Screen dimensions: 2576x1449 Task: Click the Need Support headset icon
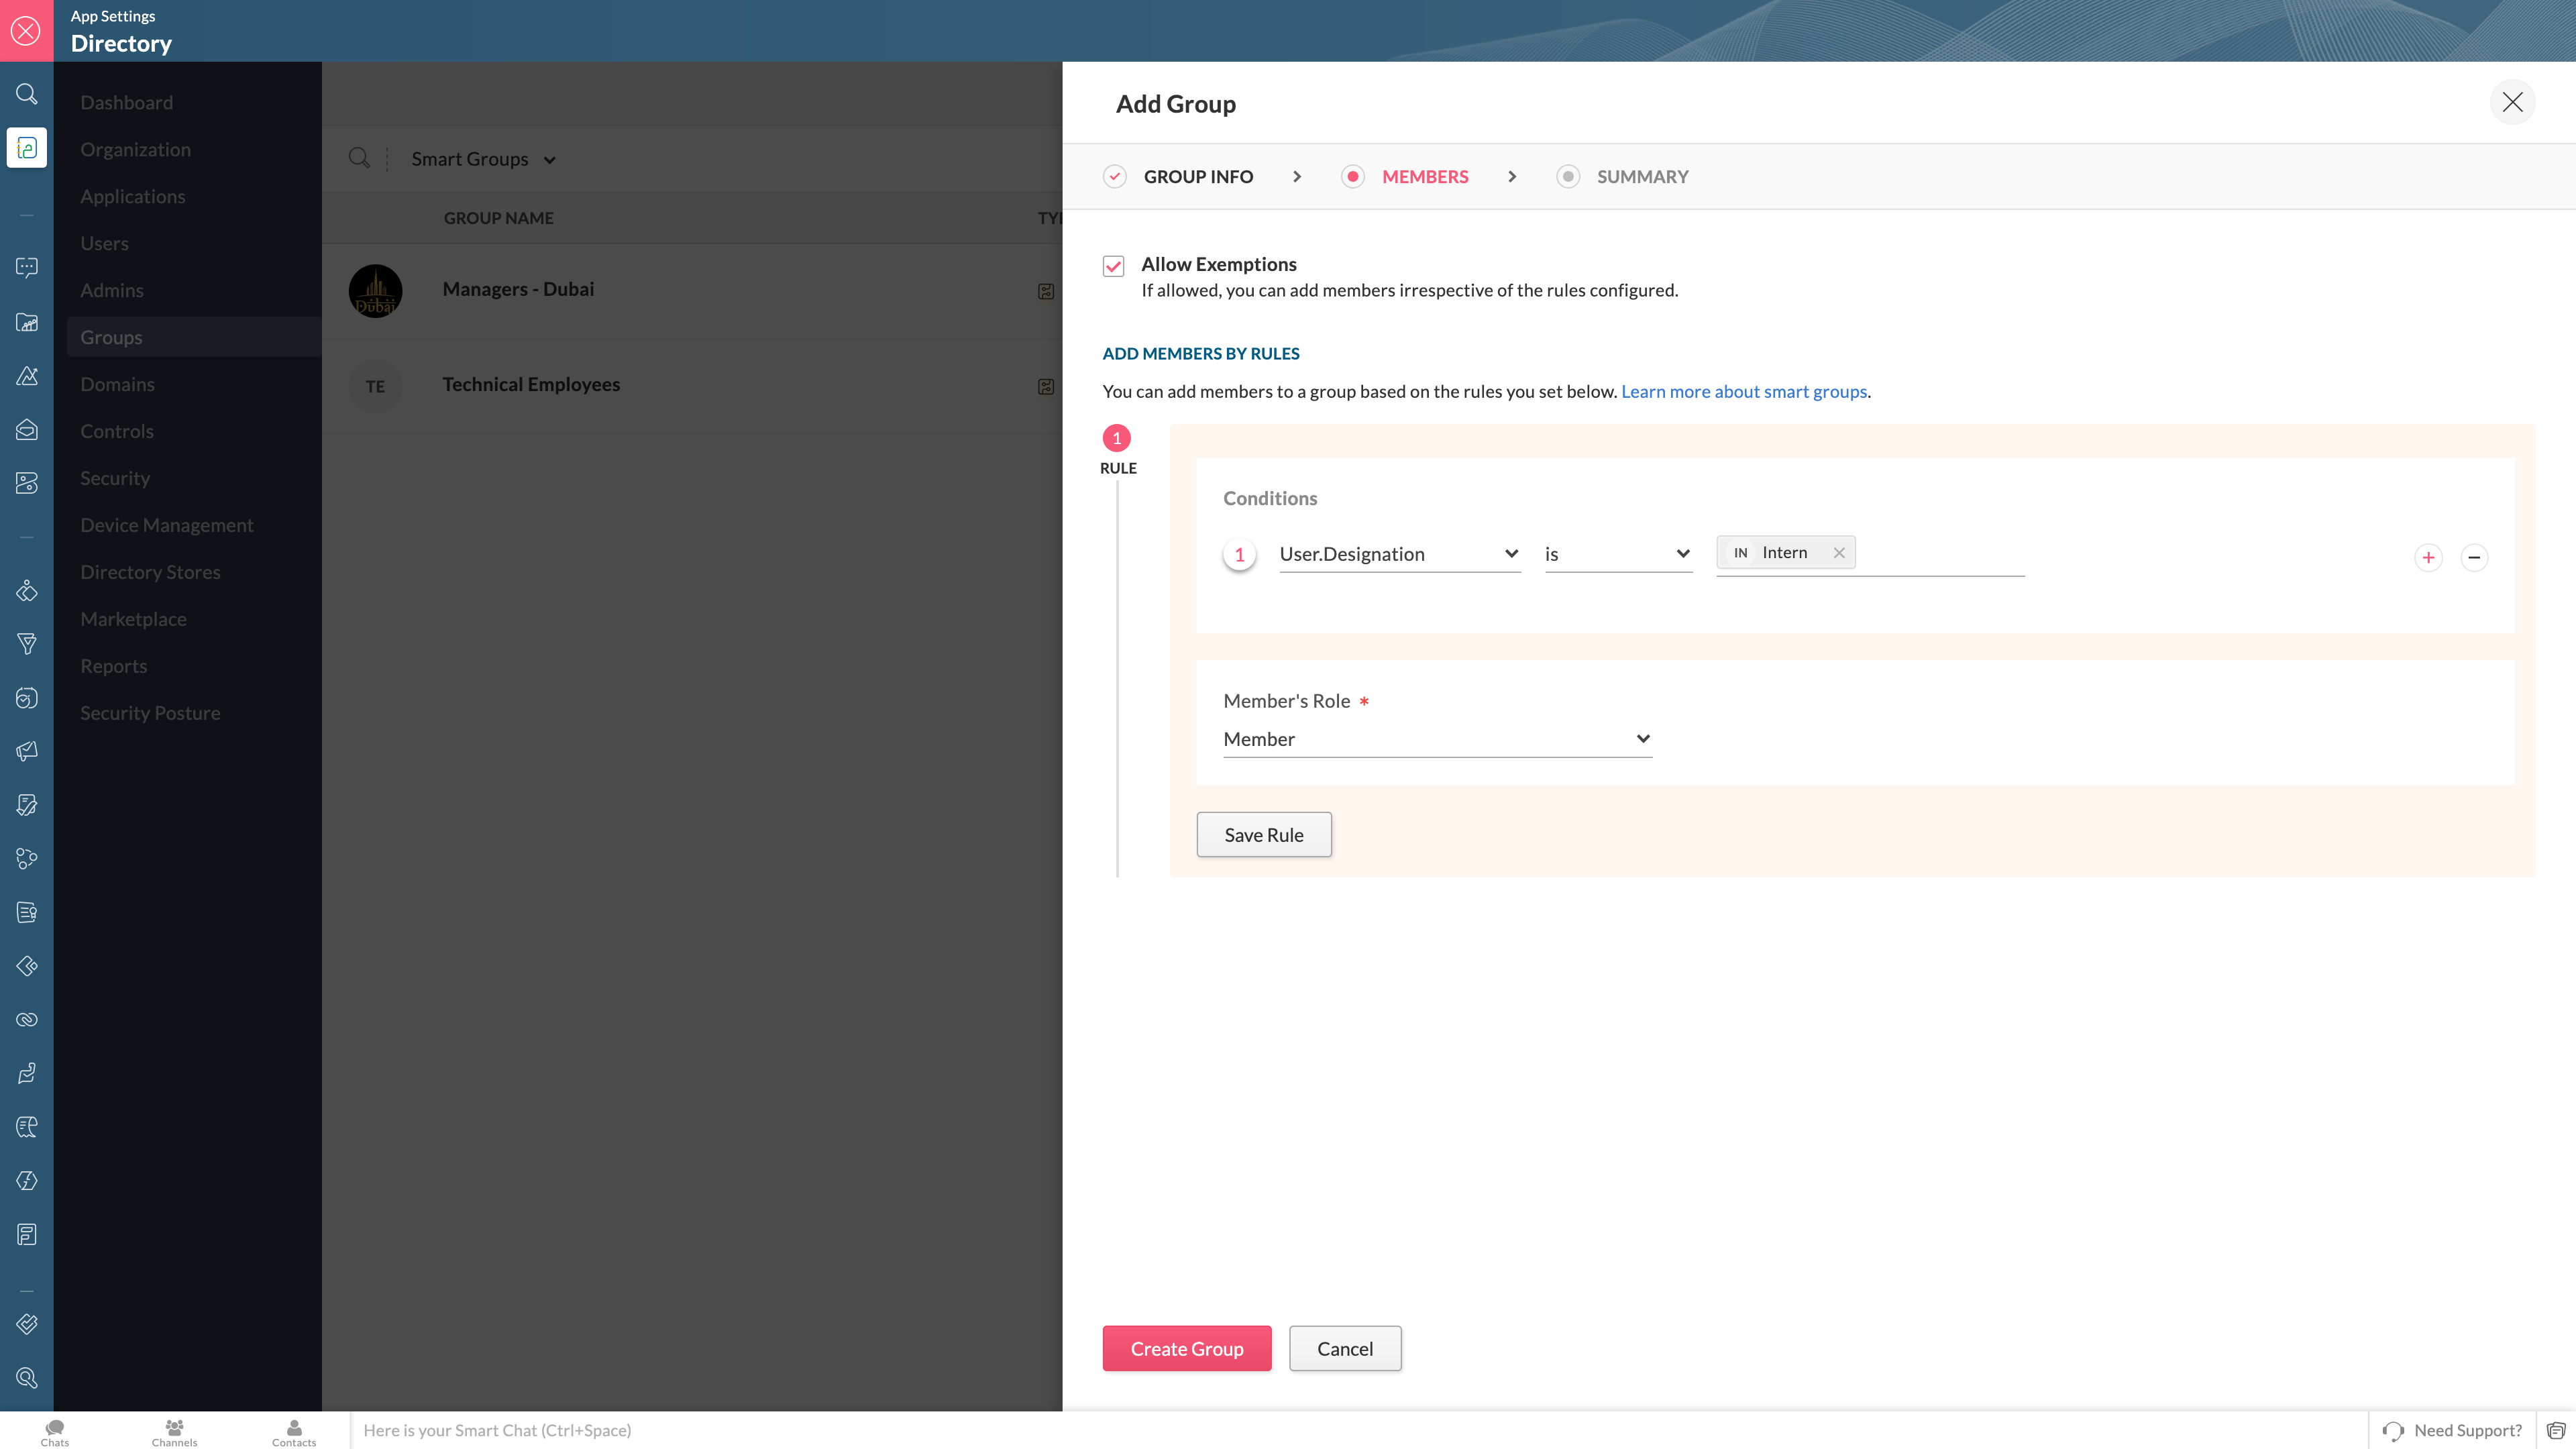(x=2393, y=1431)
